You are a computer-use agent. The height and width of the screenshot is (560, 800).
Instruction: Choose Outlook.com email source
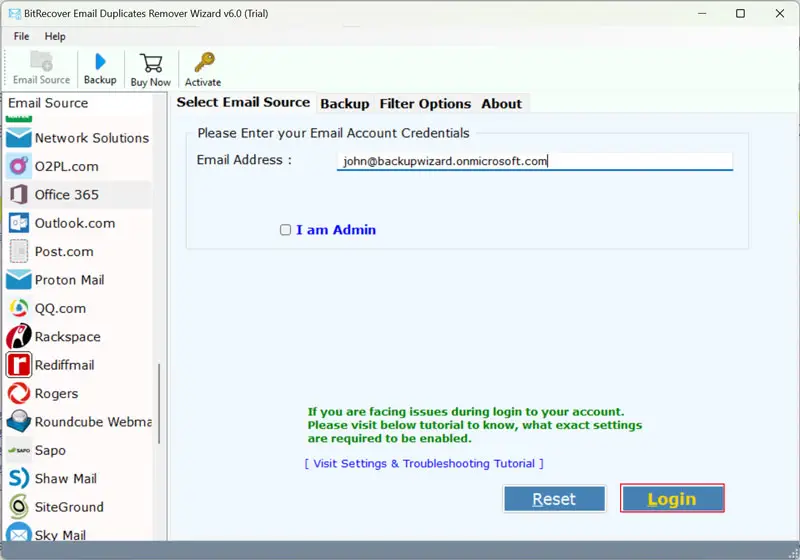pos(74,223)
